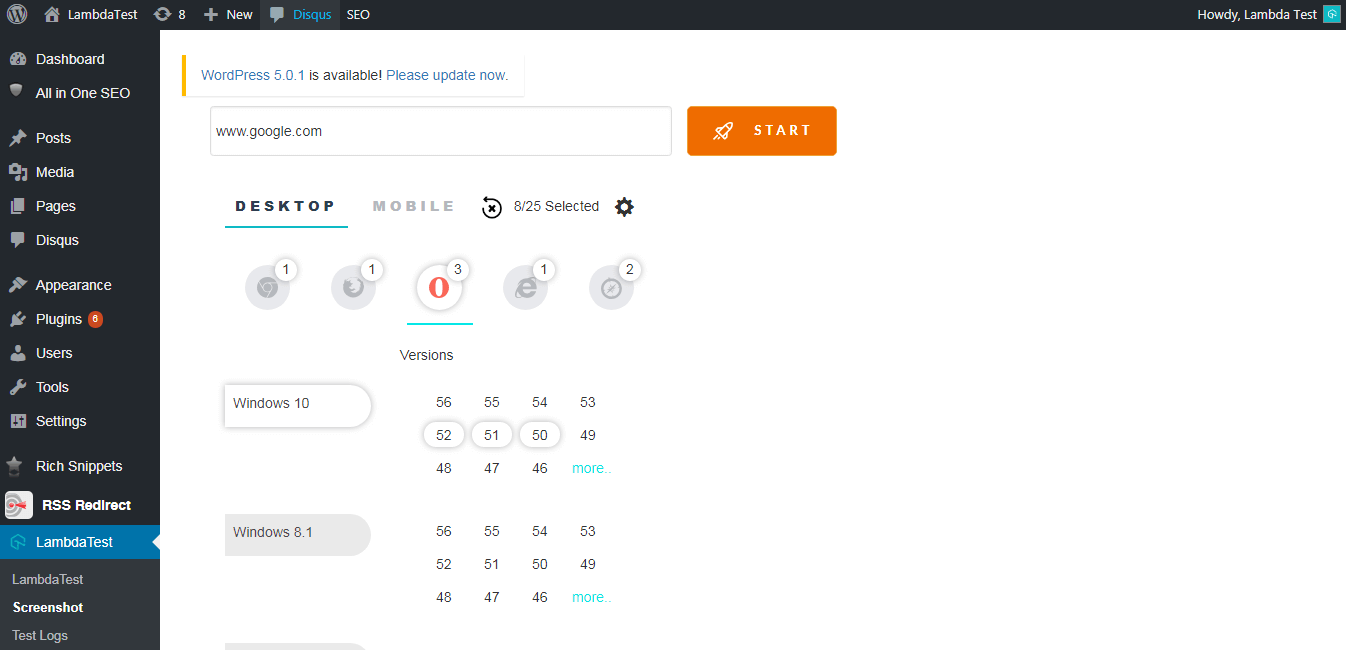This screenshot has width=1346, height=650.
Task: Deselect Opera version 51 on Windows 10
Action: click(491, 434)
